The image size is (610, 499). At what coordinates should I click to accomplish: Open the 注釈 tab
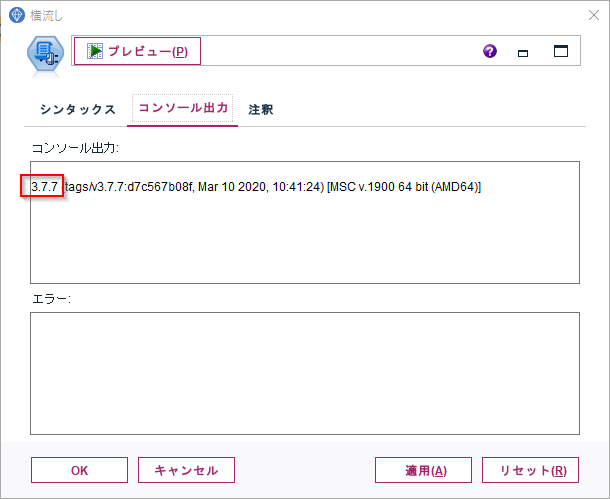(x=261, y=109)
